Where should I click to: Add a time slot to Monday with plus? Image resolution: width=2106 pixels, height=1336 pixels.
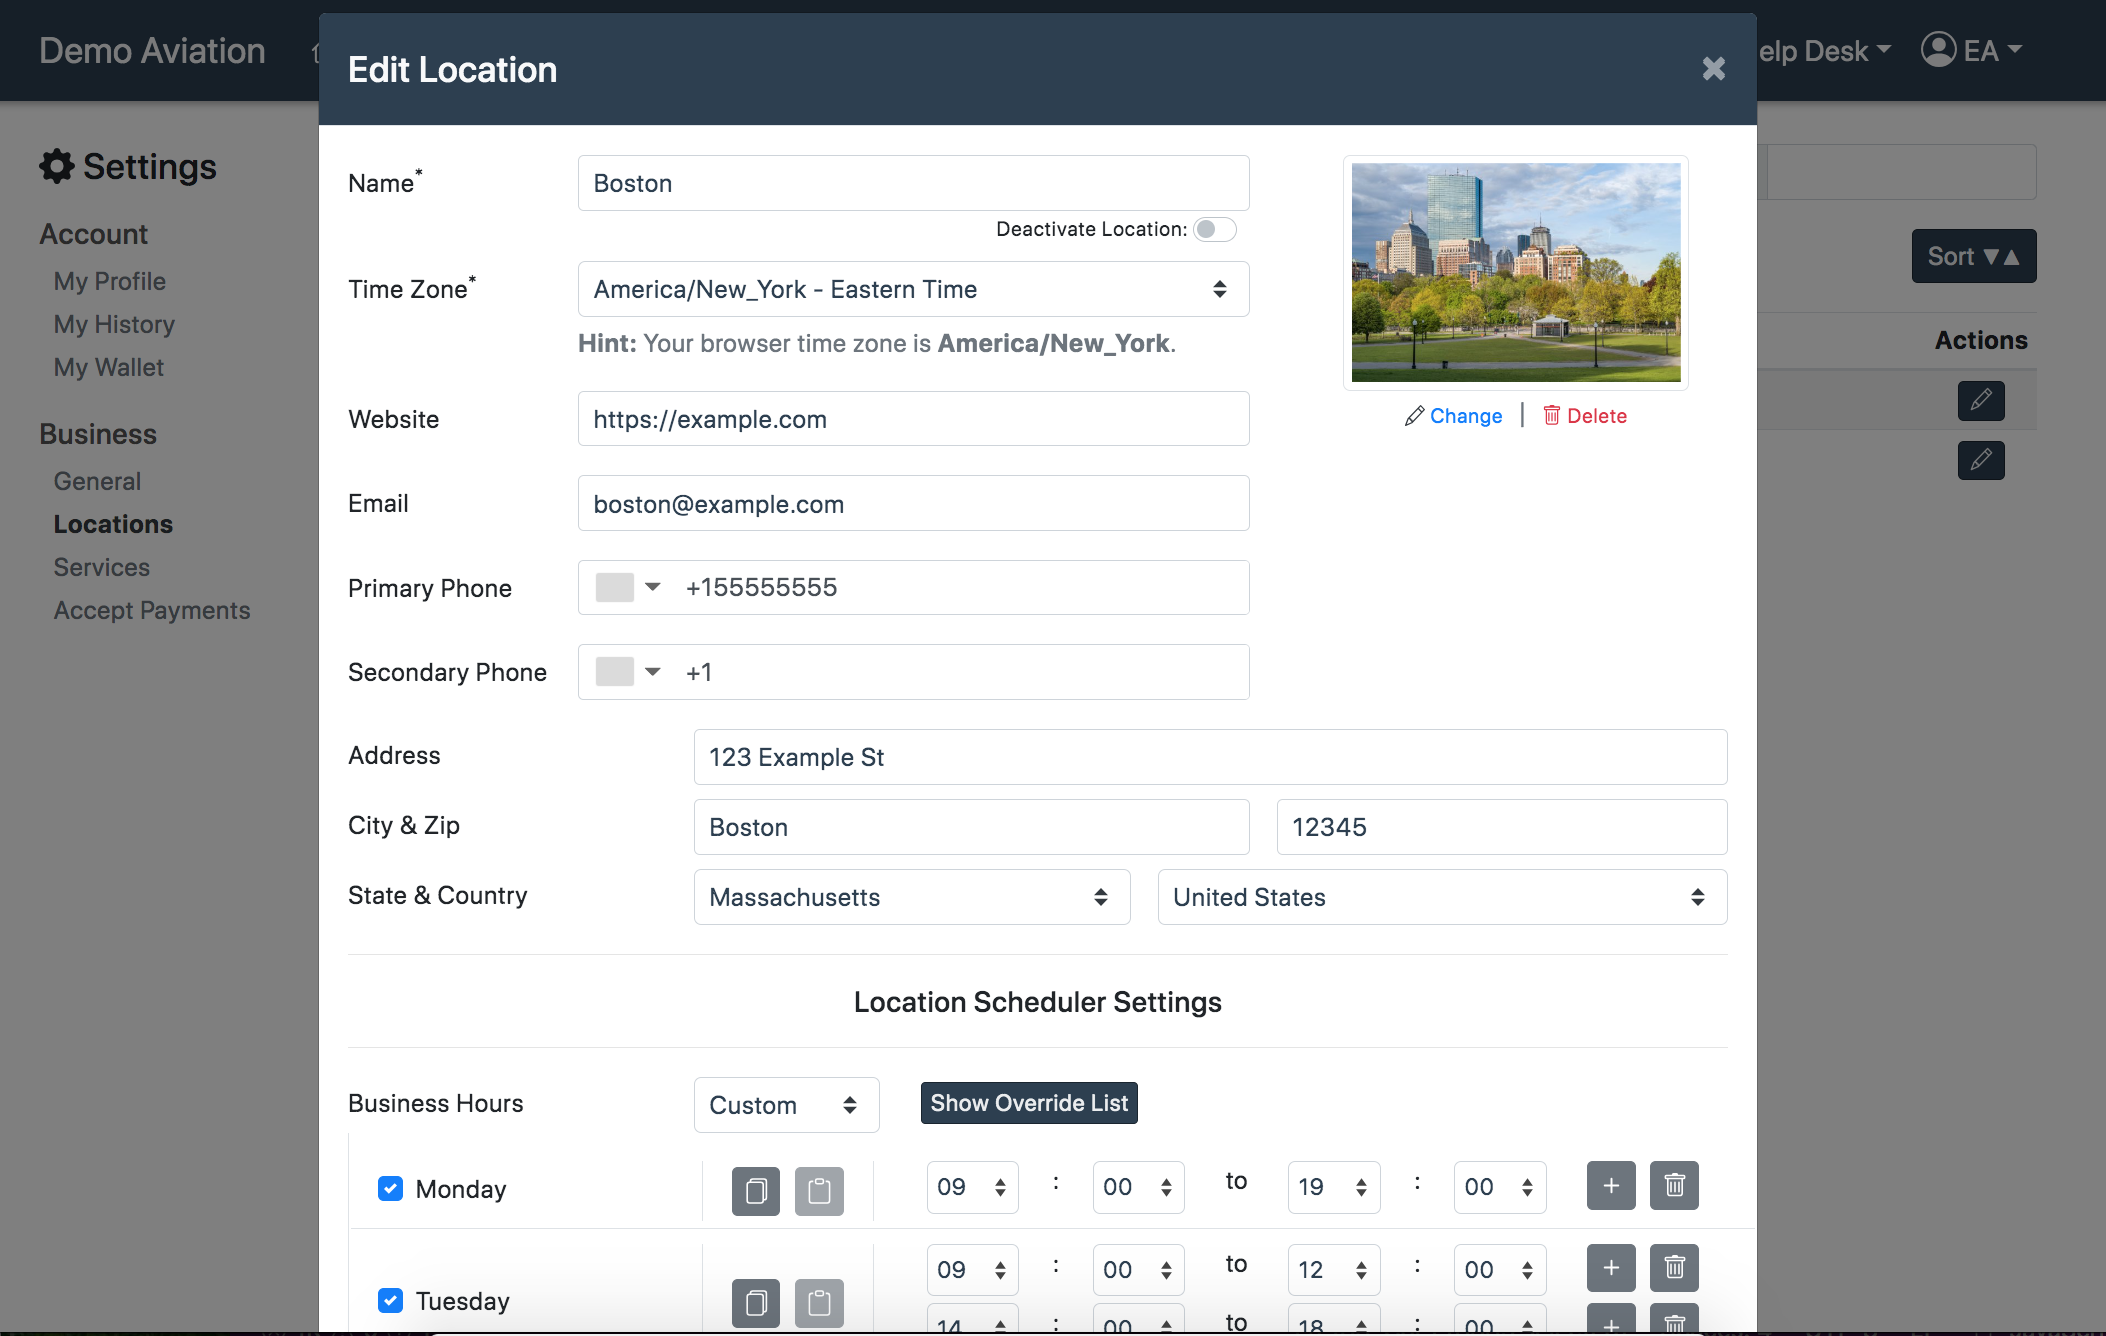click(1610, 1186)
